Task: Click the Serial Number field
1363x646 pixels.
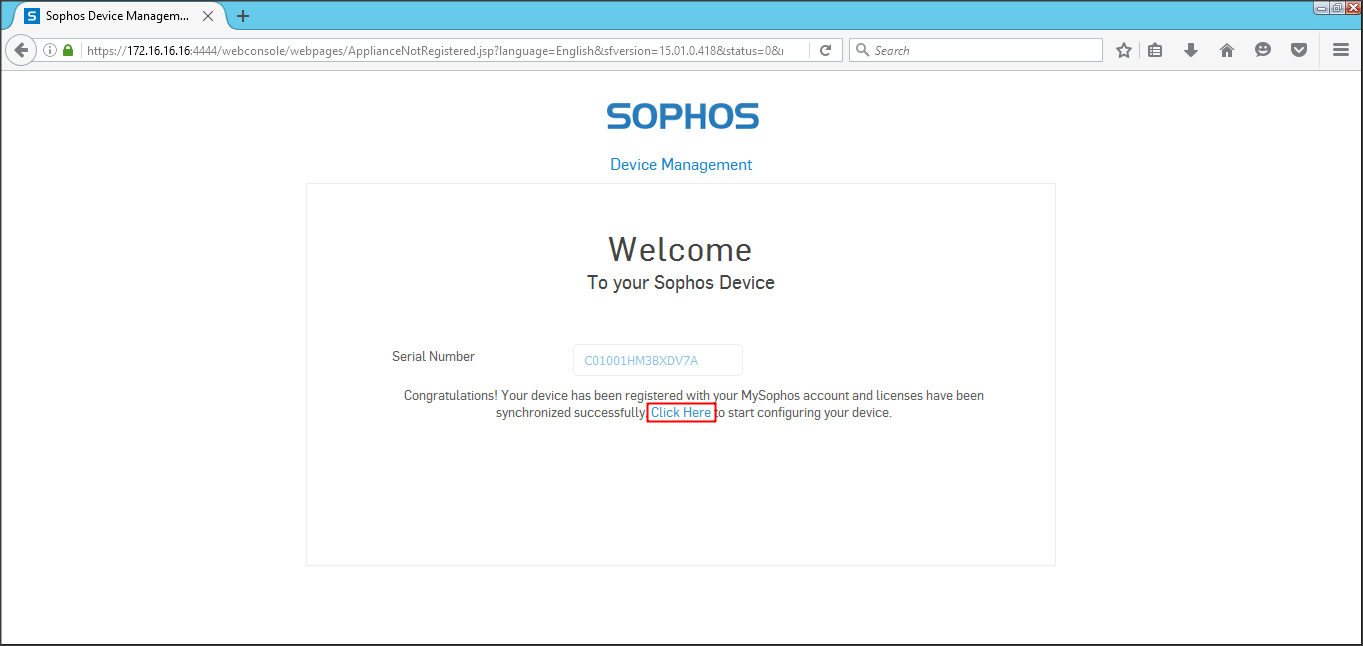Action: pyautogui.click(x=657, y=360)
